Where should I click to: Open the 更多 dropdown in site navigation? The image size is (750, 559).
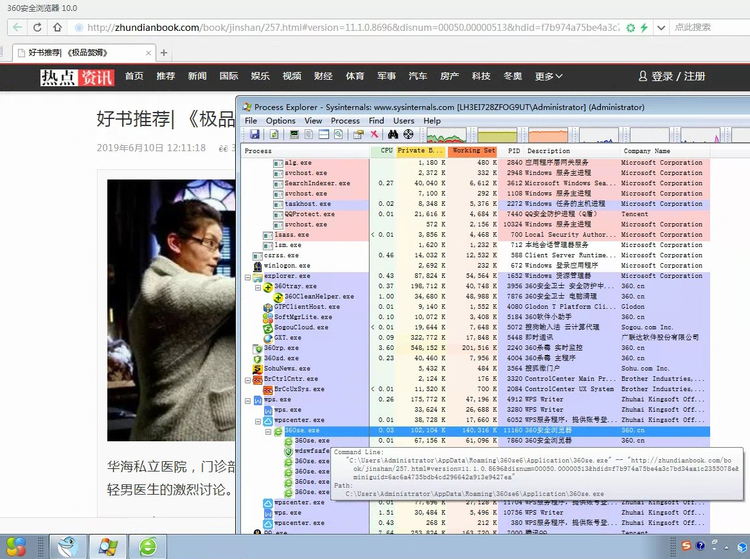548,76
